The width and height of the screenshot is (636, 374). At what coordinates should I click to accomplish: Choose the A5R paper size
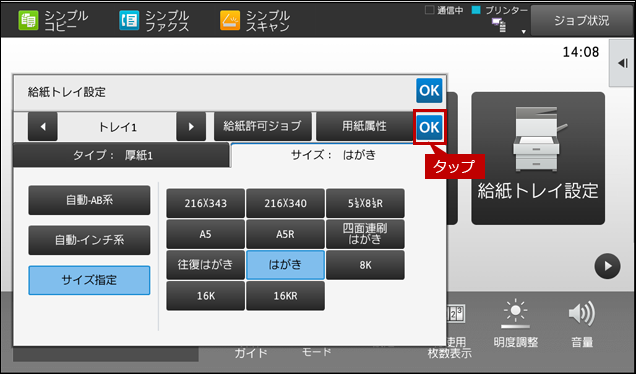[x=286, y=234]
